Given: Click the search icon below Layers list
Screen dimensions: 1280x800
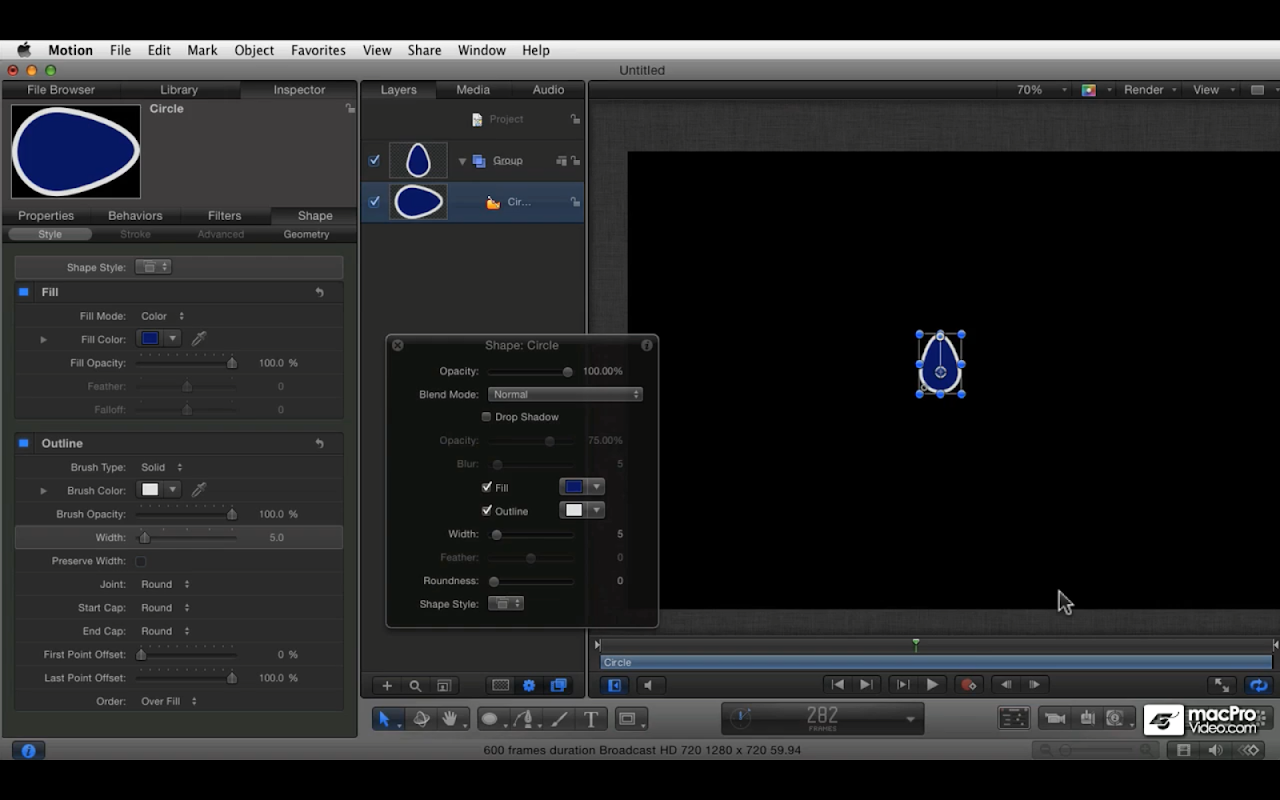Looking at the screenshot, I should pyautogui.click(x=415, y=686).
